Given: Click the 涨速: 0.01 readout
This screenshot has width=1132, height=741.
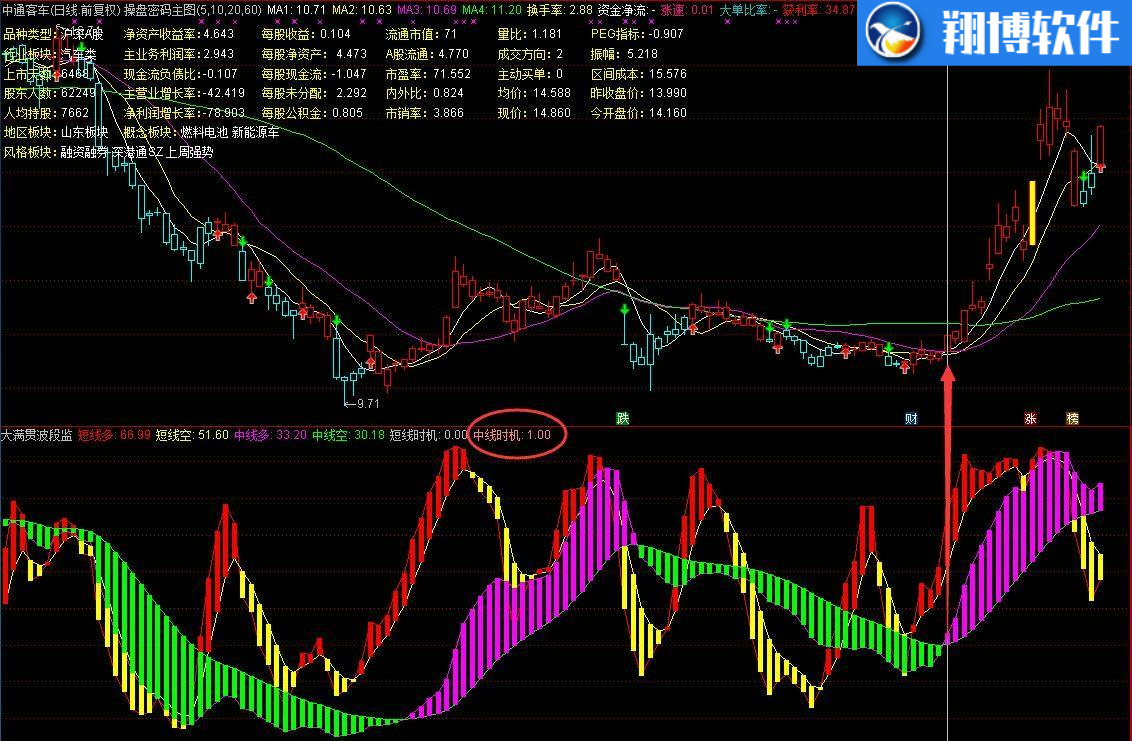Looking at the screenshot, I should [x=687, y=10].
